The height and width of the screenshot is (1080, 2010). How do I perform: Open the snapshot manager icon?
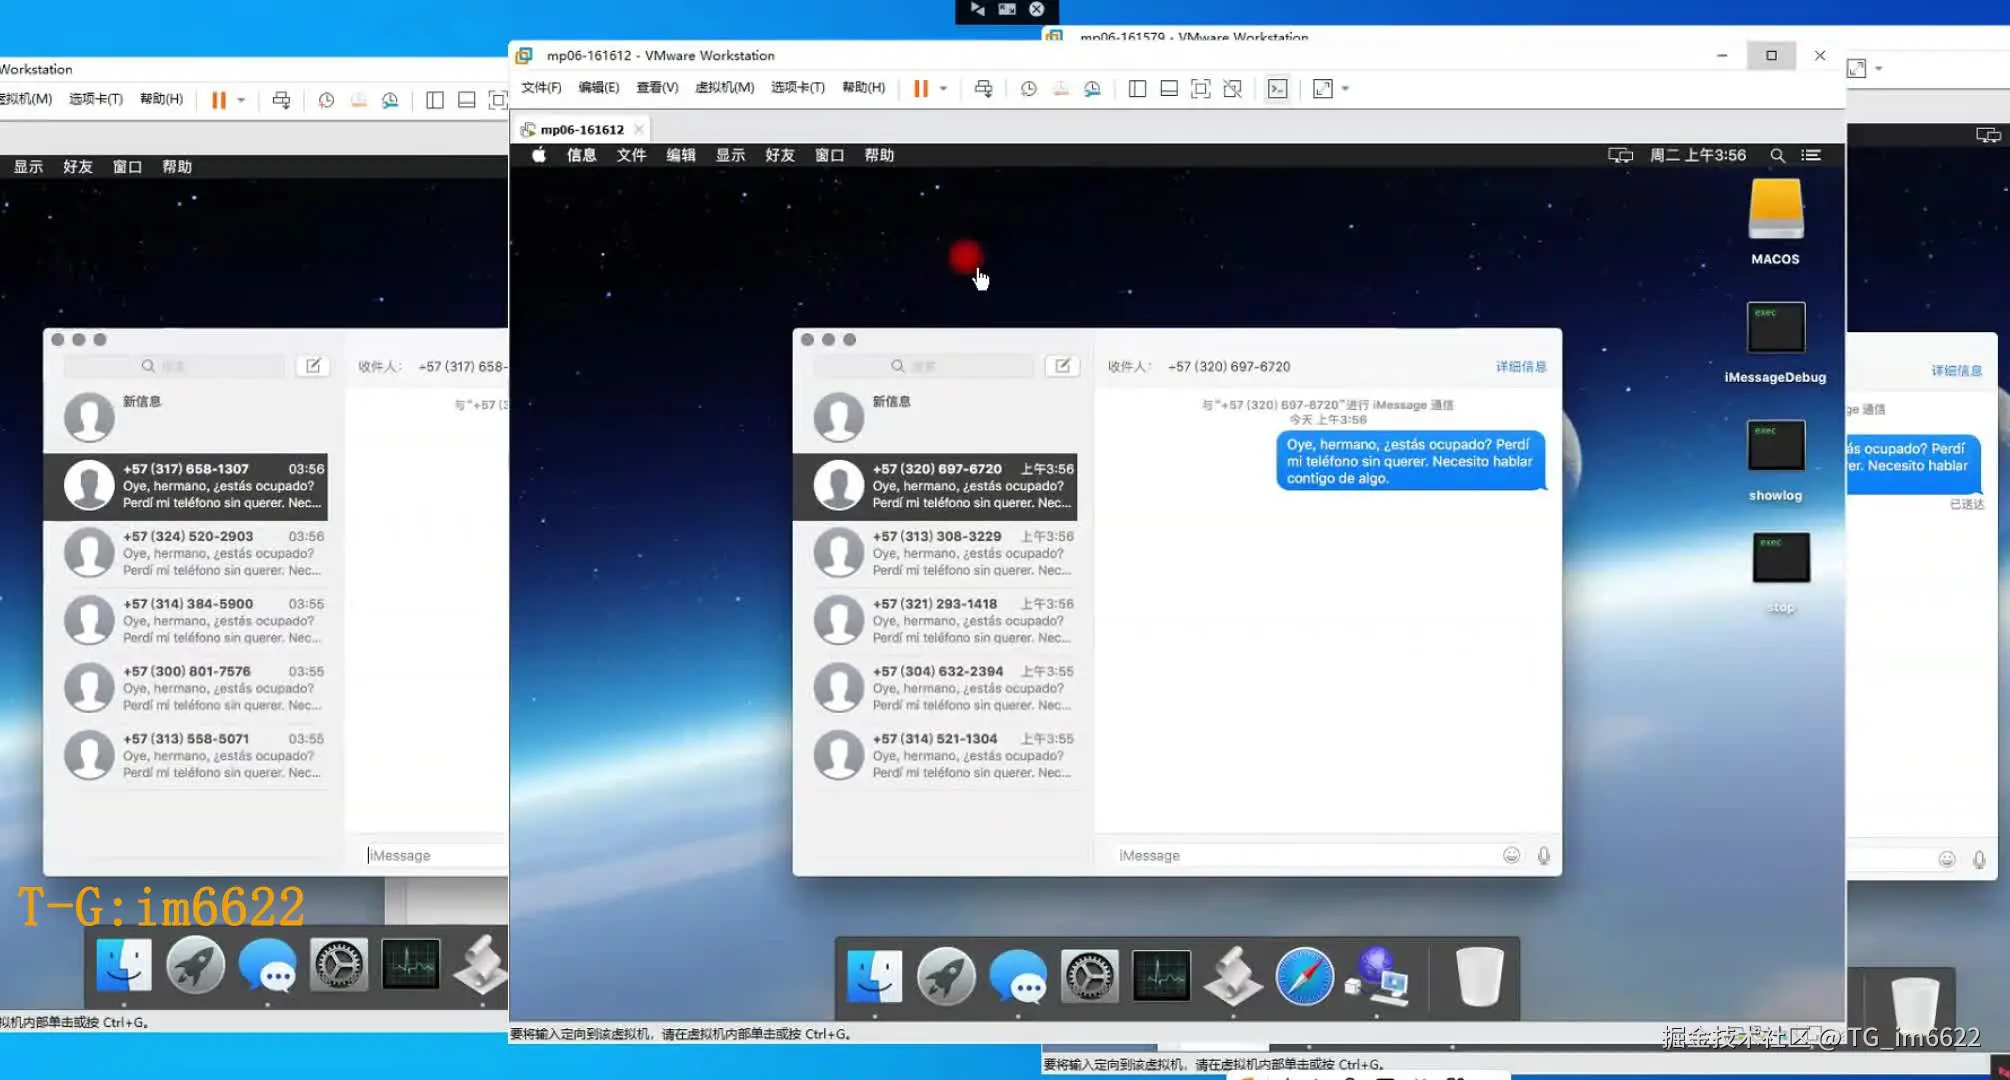click(1092, 89)
